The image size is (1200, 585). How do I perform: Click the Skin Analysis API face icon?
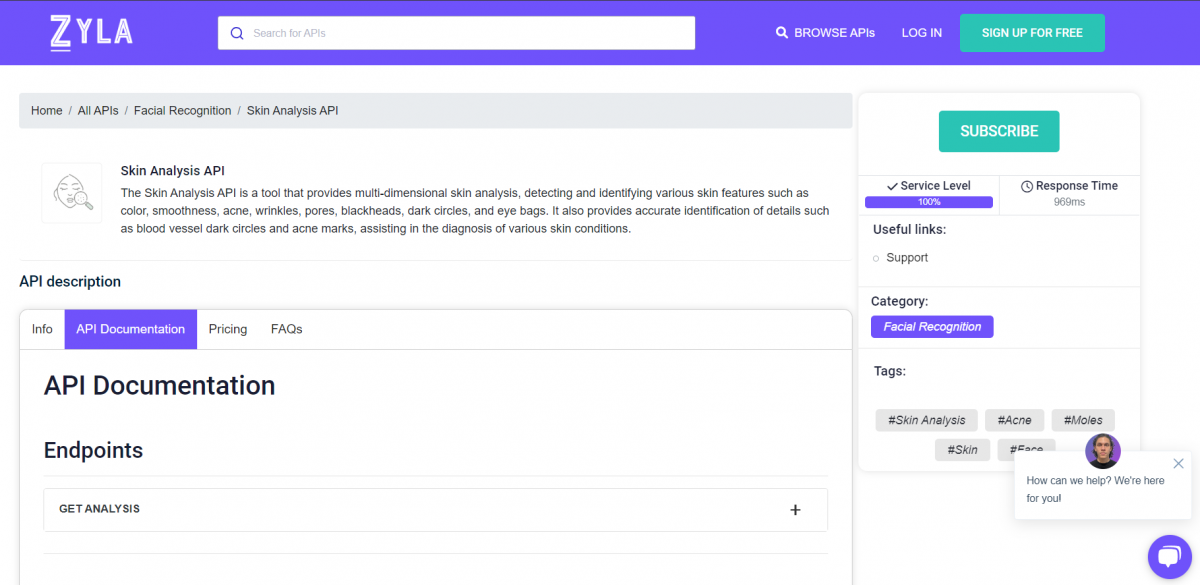pos(72,193)
